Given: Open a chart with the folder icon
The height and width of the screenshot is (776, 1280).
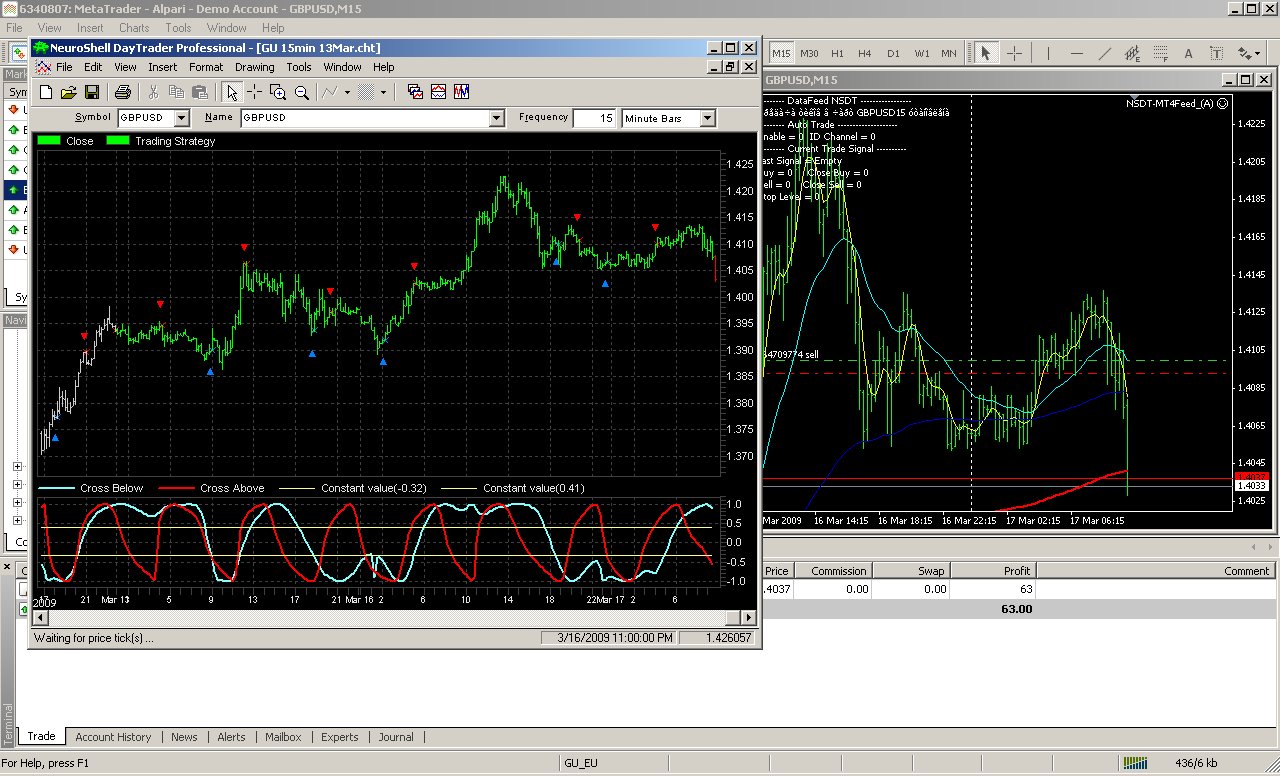Looking at the screenshot, I should 69,92.
